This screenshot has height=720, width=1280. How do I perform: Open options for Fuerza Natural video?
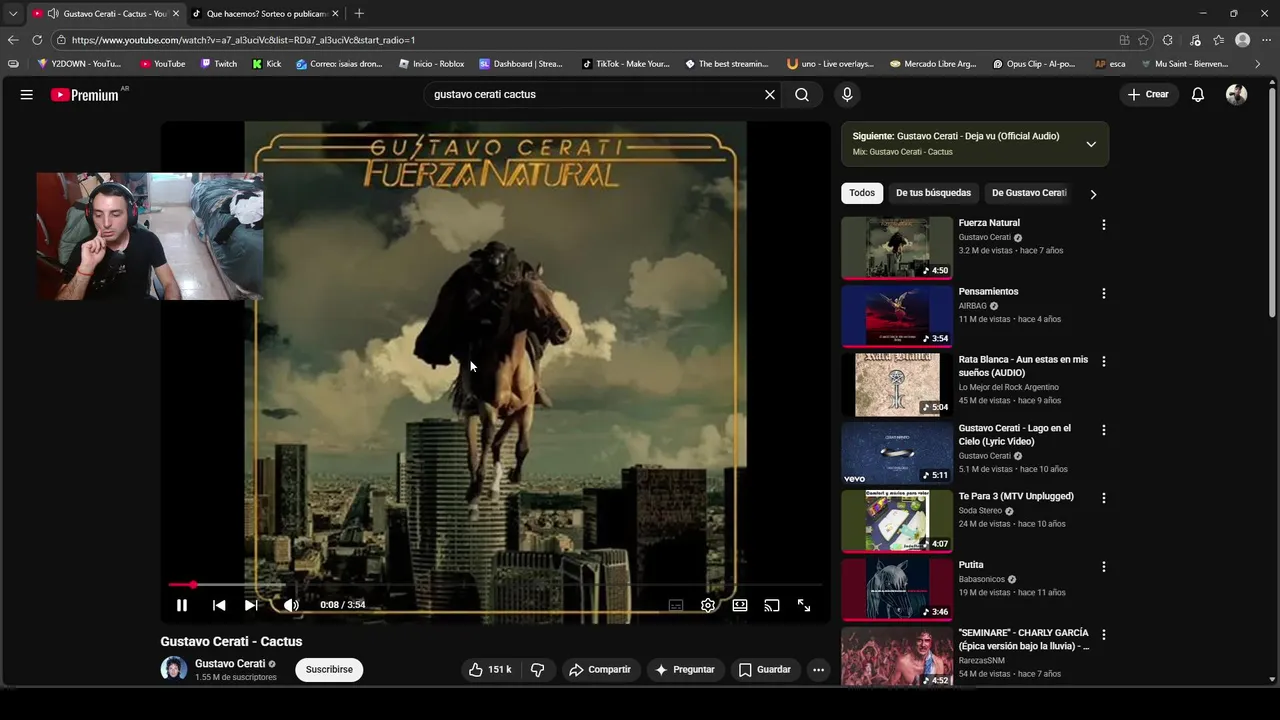coord(1104,225)
